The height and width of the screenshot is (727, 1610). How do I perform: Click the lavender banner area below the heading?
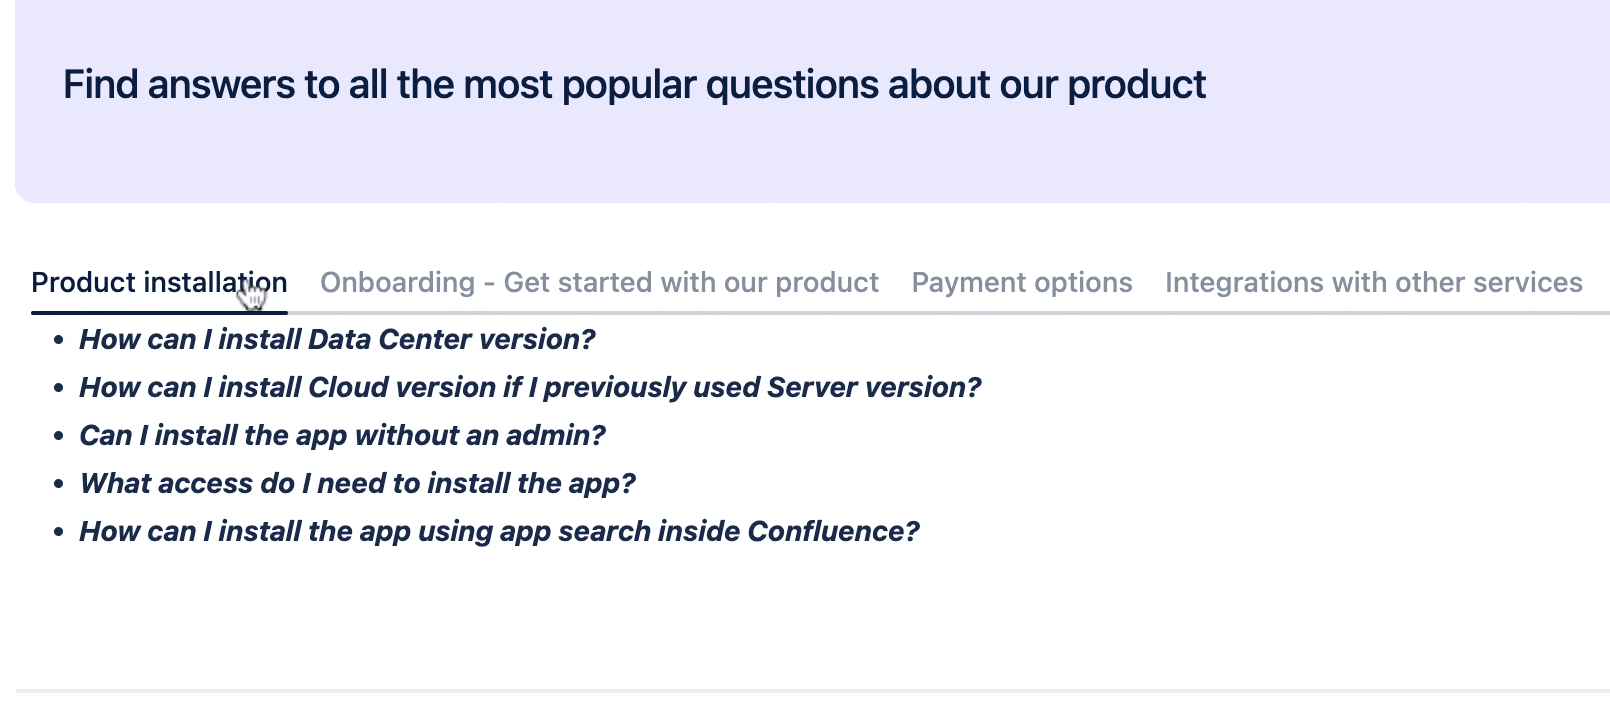tap(800, 160)
